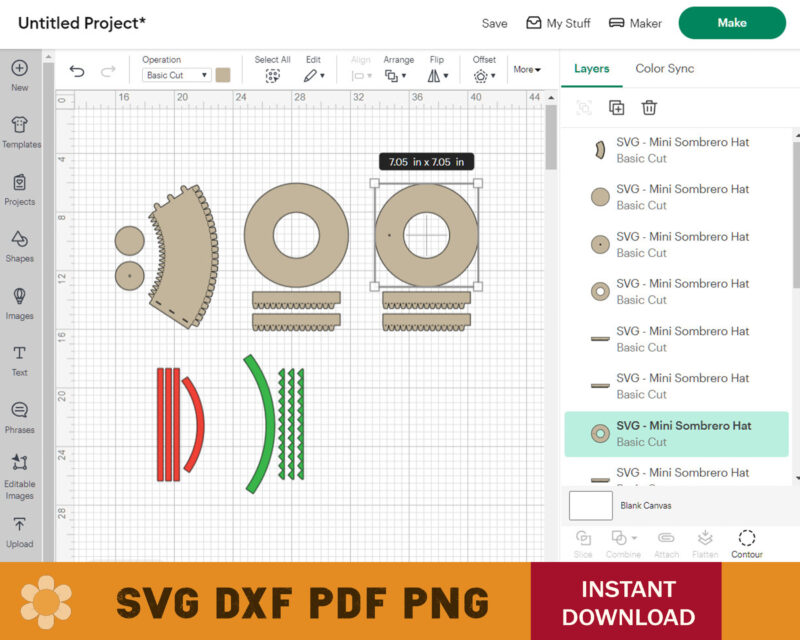Open the Operation Basic Cut dropdown
800x640 pixels.
[176, 75]
